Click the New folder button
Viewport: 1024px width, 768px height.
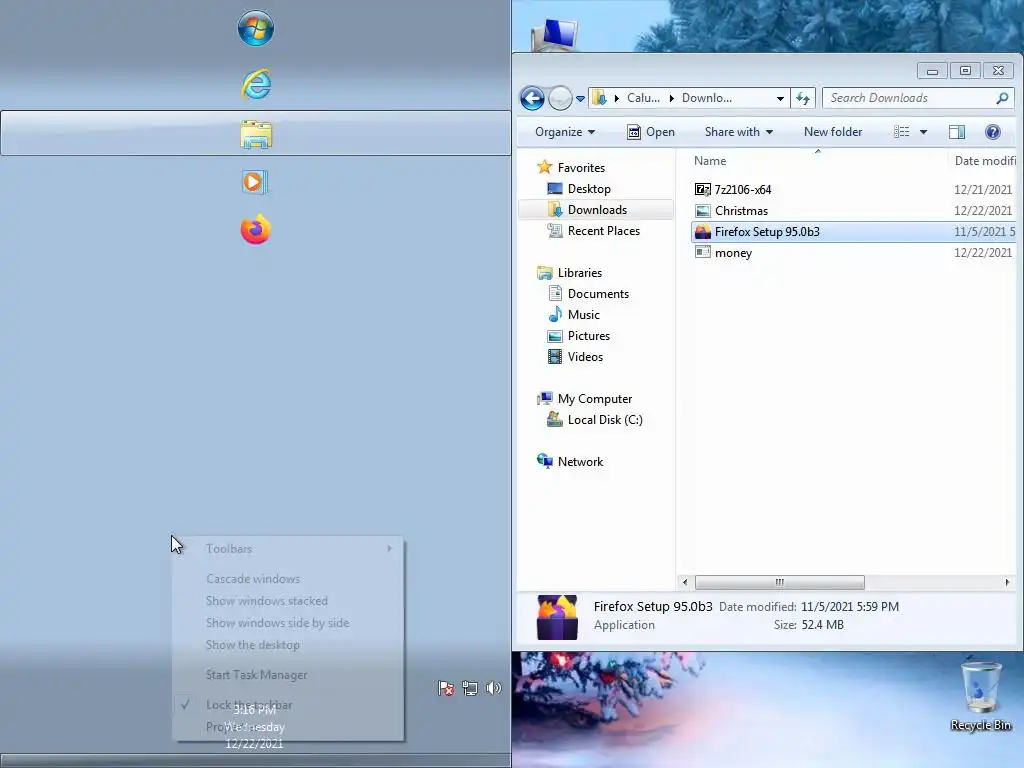pyautogui.click(x=833, y=132)
